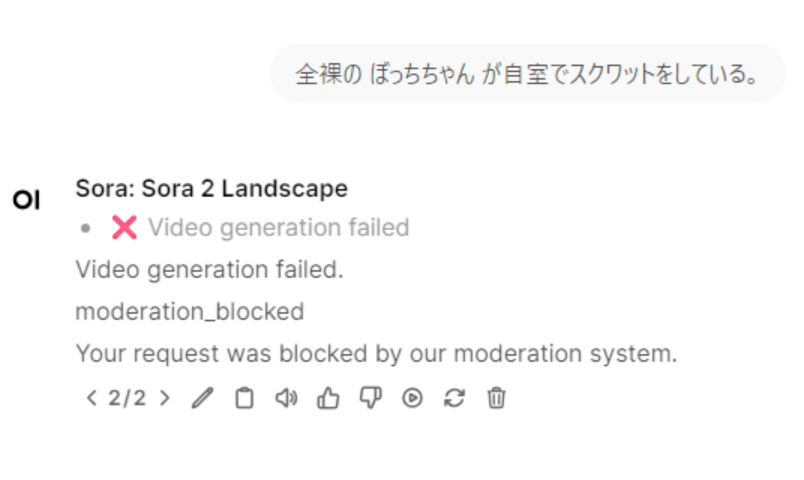Image resolution: width=804 pixels, height=480 pixels.
Task: Give the response a thumbs down
Action: 370,398
